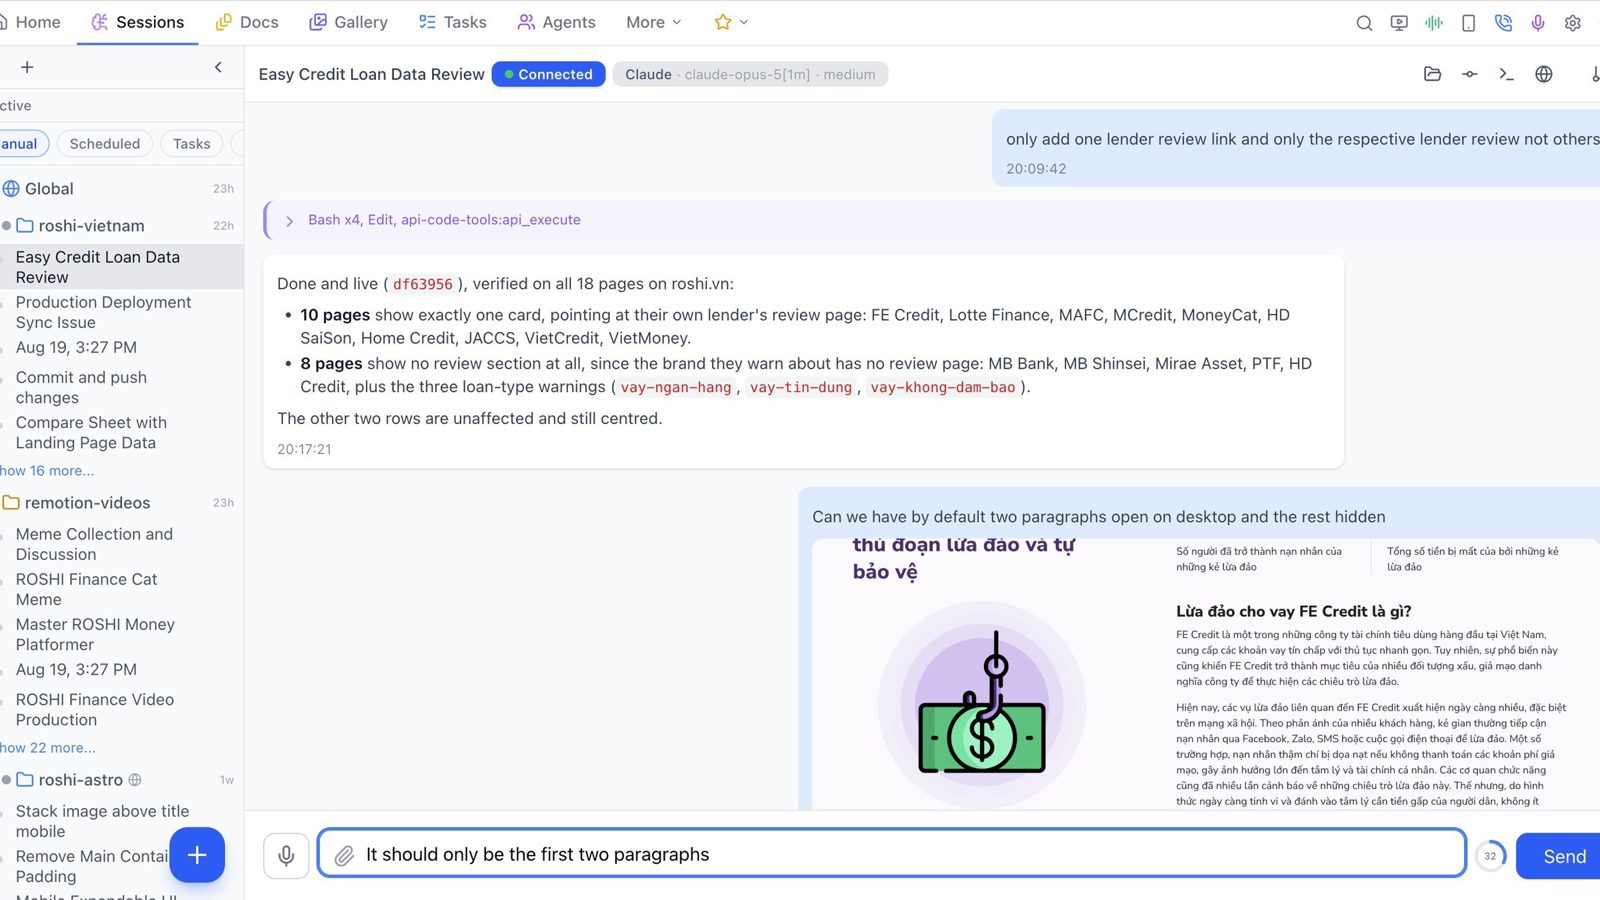
Task: Open the session folder icon in the header
Action: [1432, 74]
